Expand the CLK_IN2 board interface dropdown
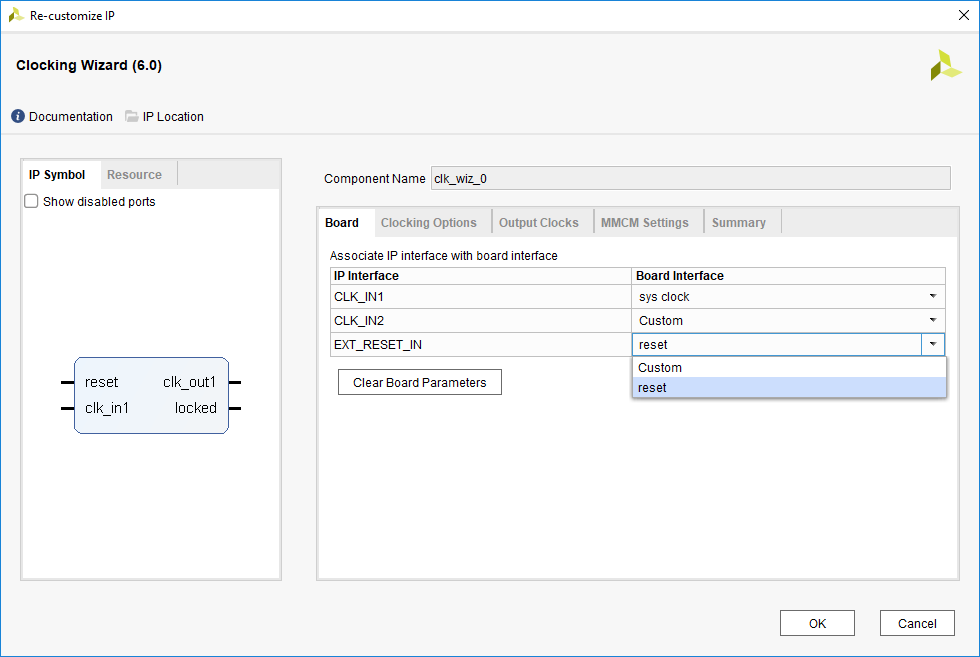980x657 pixels. point(932,320)
